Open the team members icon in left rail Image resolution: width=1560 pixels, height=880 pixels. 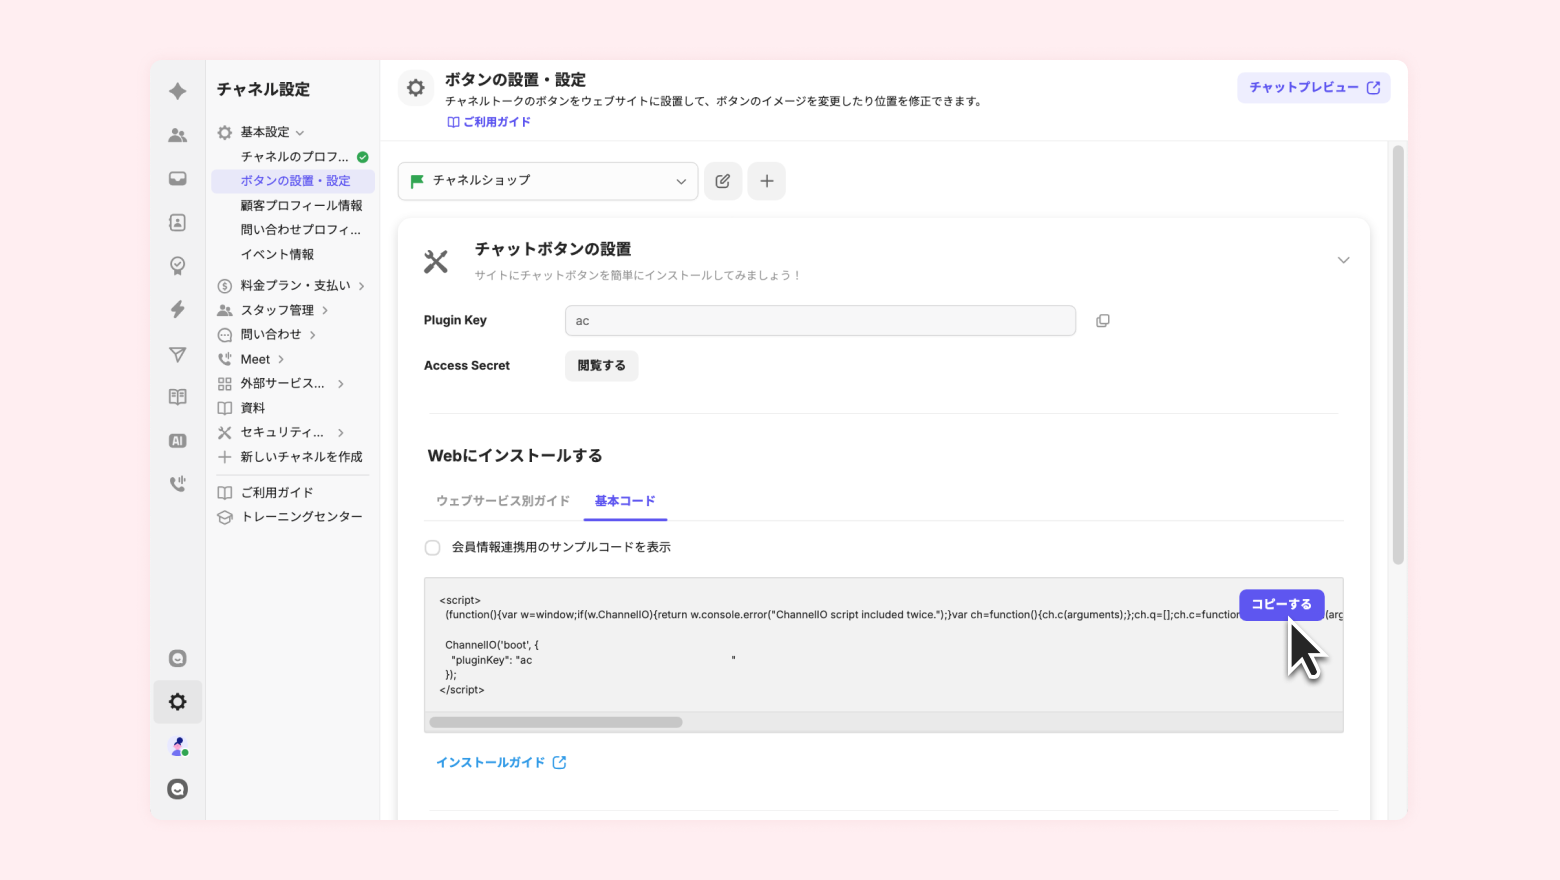point(178,135)
